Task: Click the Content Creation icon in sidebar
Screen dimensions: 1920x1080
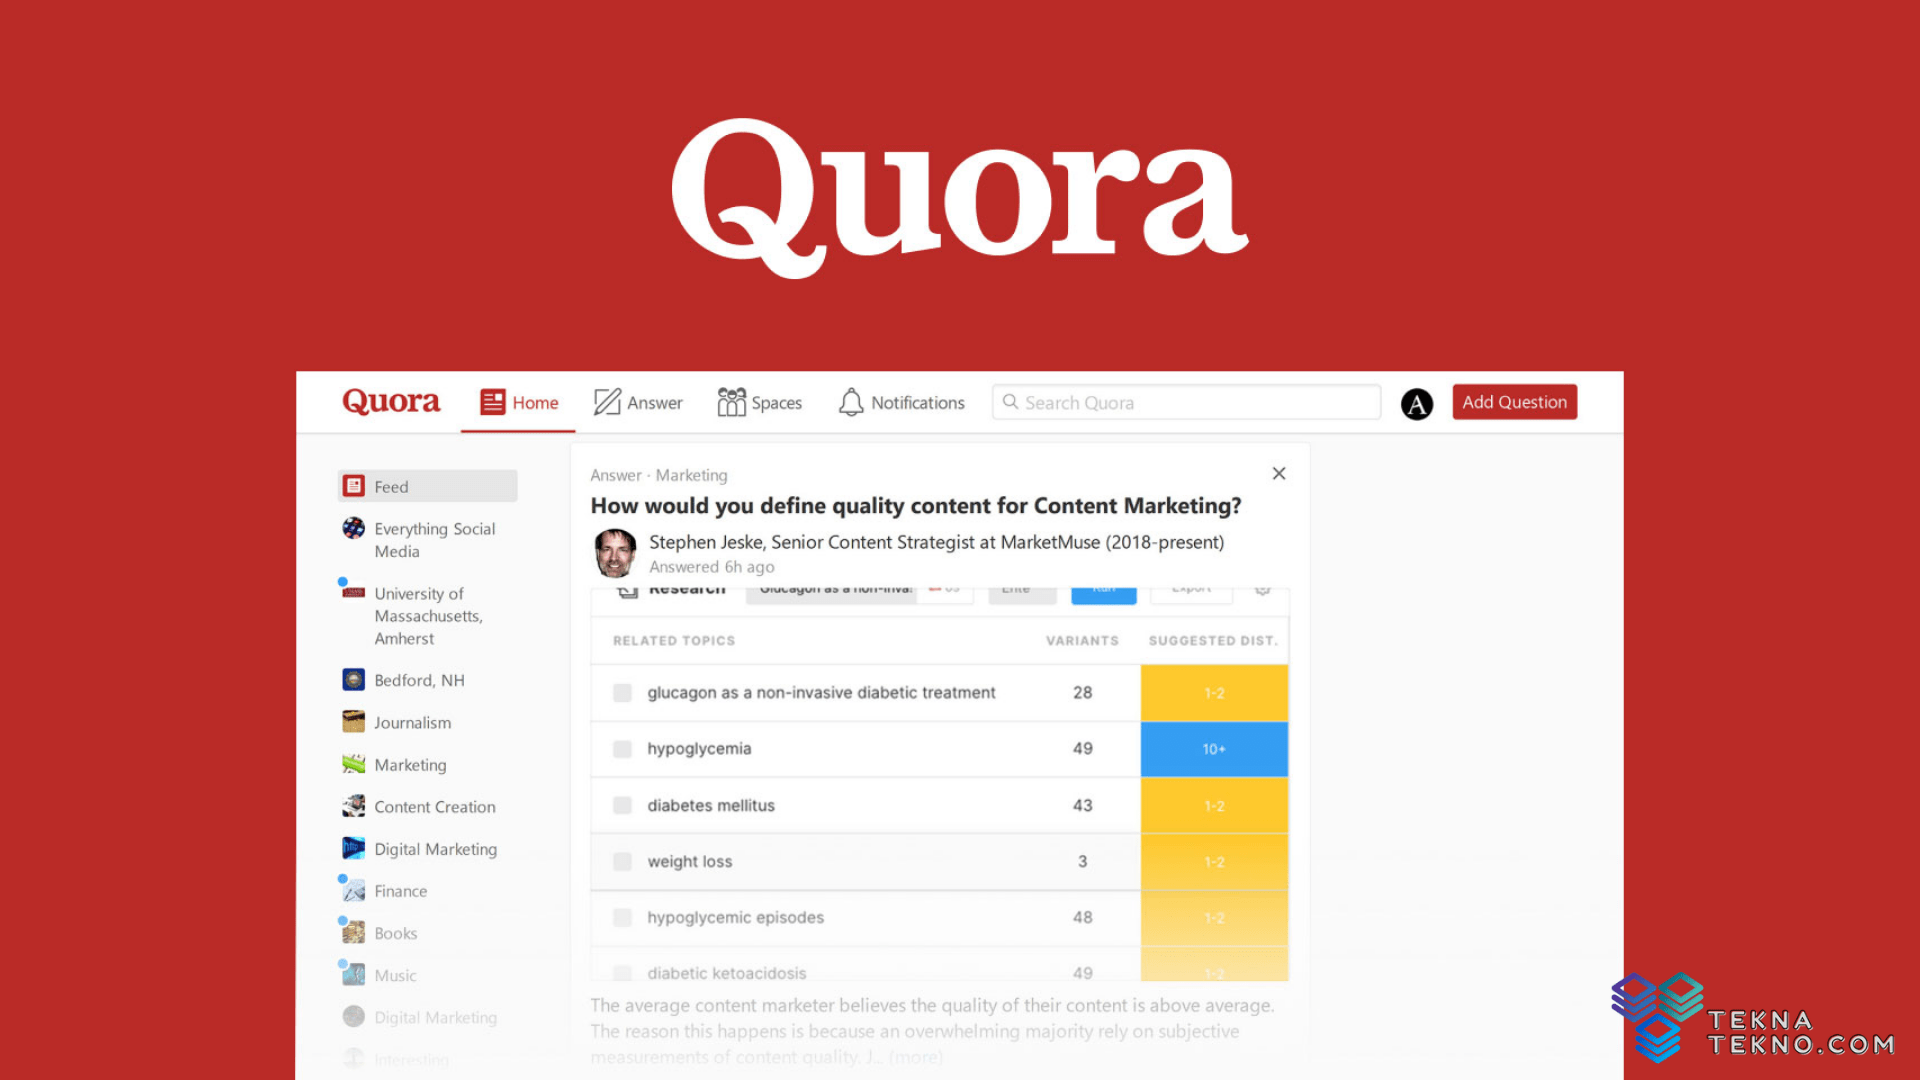Action: (351, 806)
